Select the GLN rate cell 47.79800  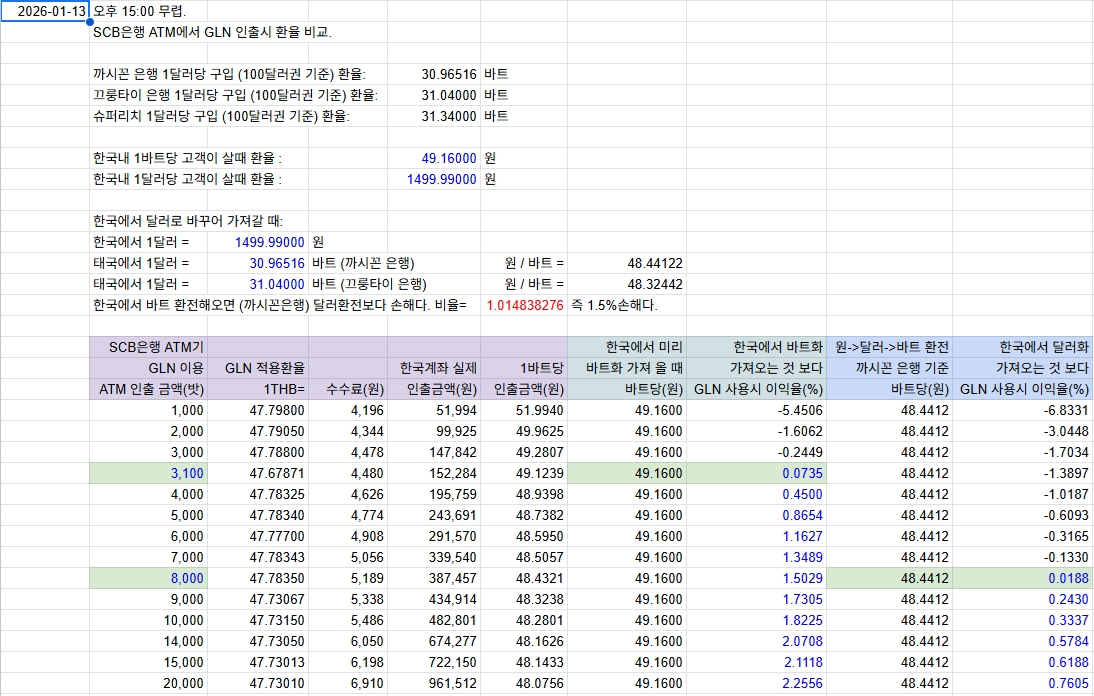tap(258, 410)
